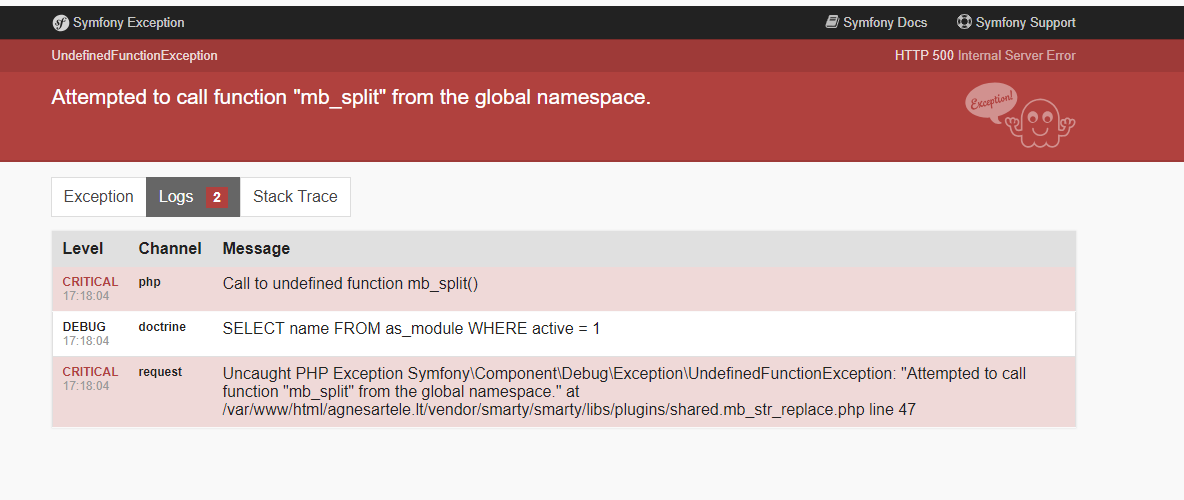
Task: Click the HTTP 500 Internal Server Error text
Action: coord(985,56)
